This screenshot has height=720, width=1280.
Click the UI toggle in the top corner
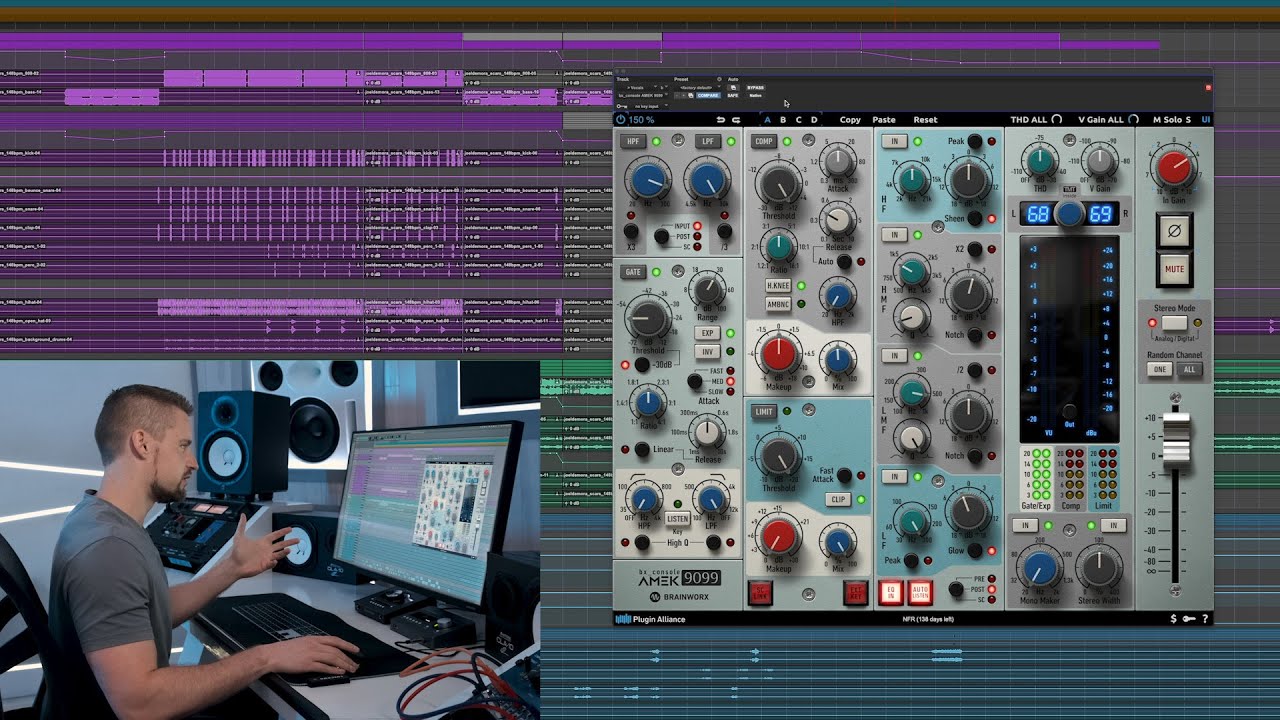click(x=1205, y=120)
